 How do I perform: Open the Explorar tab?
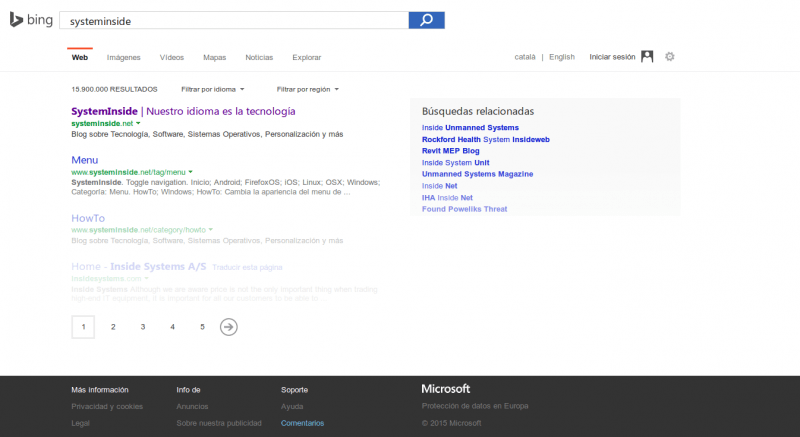click(x=307, y=57)
